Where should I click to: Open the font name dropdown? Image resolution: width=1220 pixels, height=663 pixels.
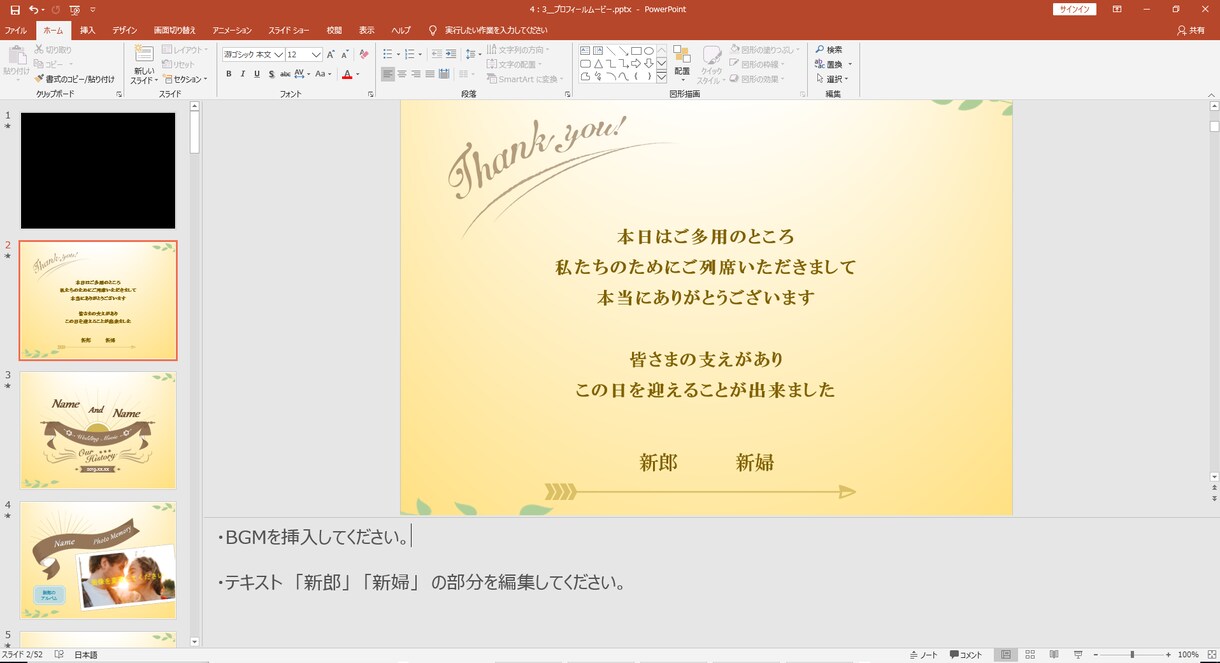point(279,54)
